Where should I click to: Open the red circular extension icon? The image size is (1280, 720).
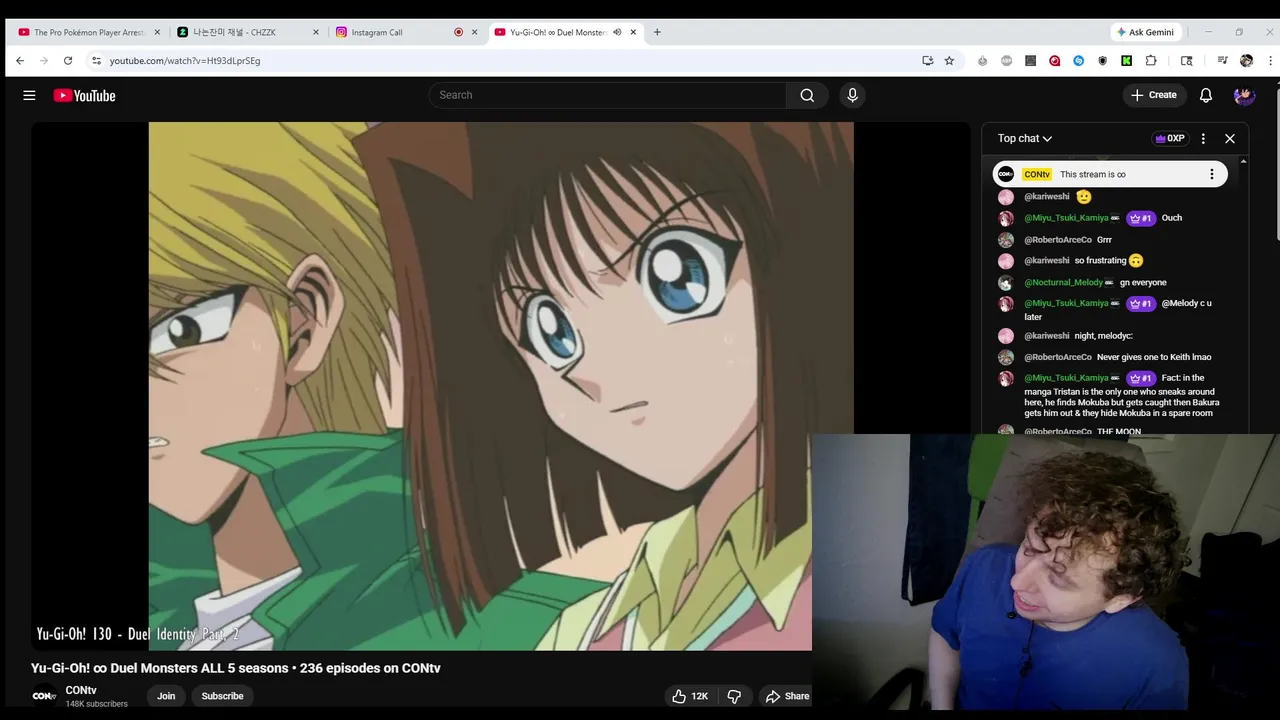click(1054, 61)
